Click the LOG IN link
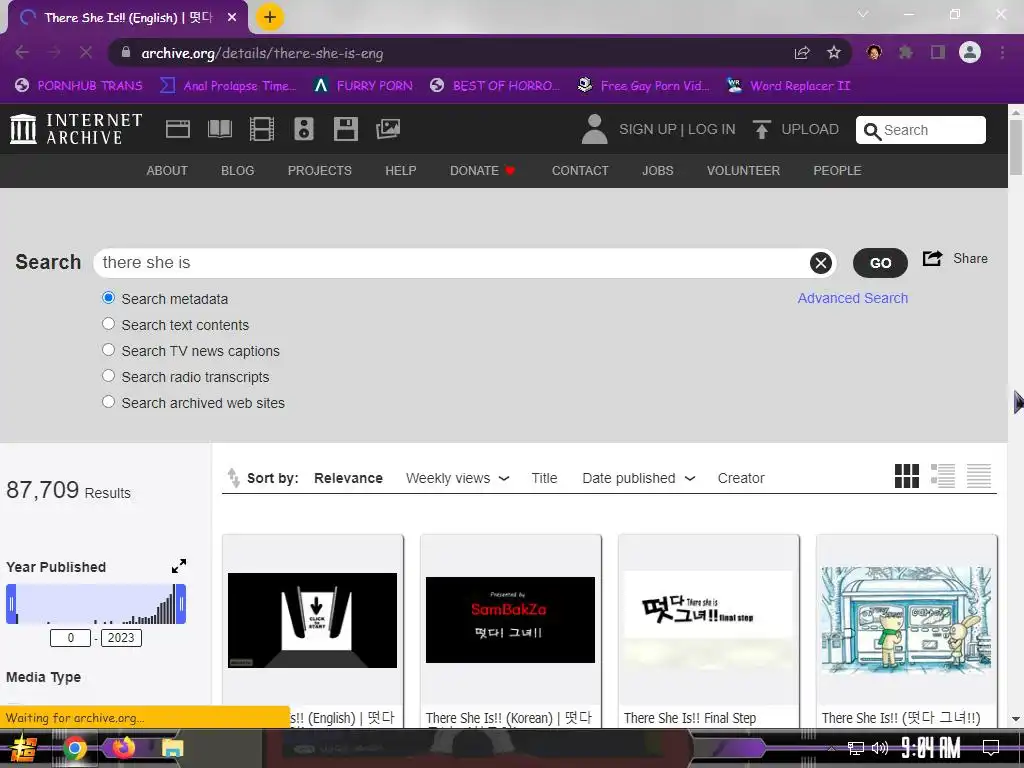Screen dimensions: 1024x768 tap(711, 129)
